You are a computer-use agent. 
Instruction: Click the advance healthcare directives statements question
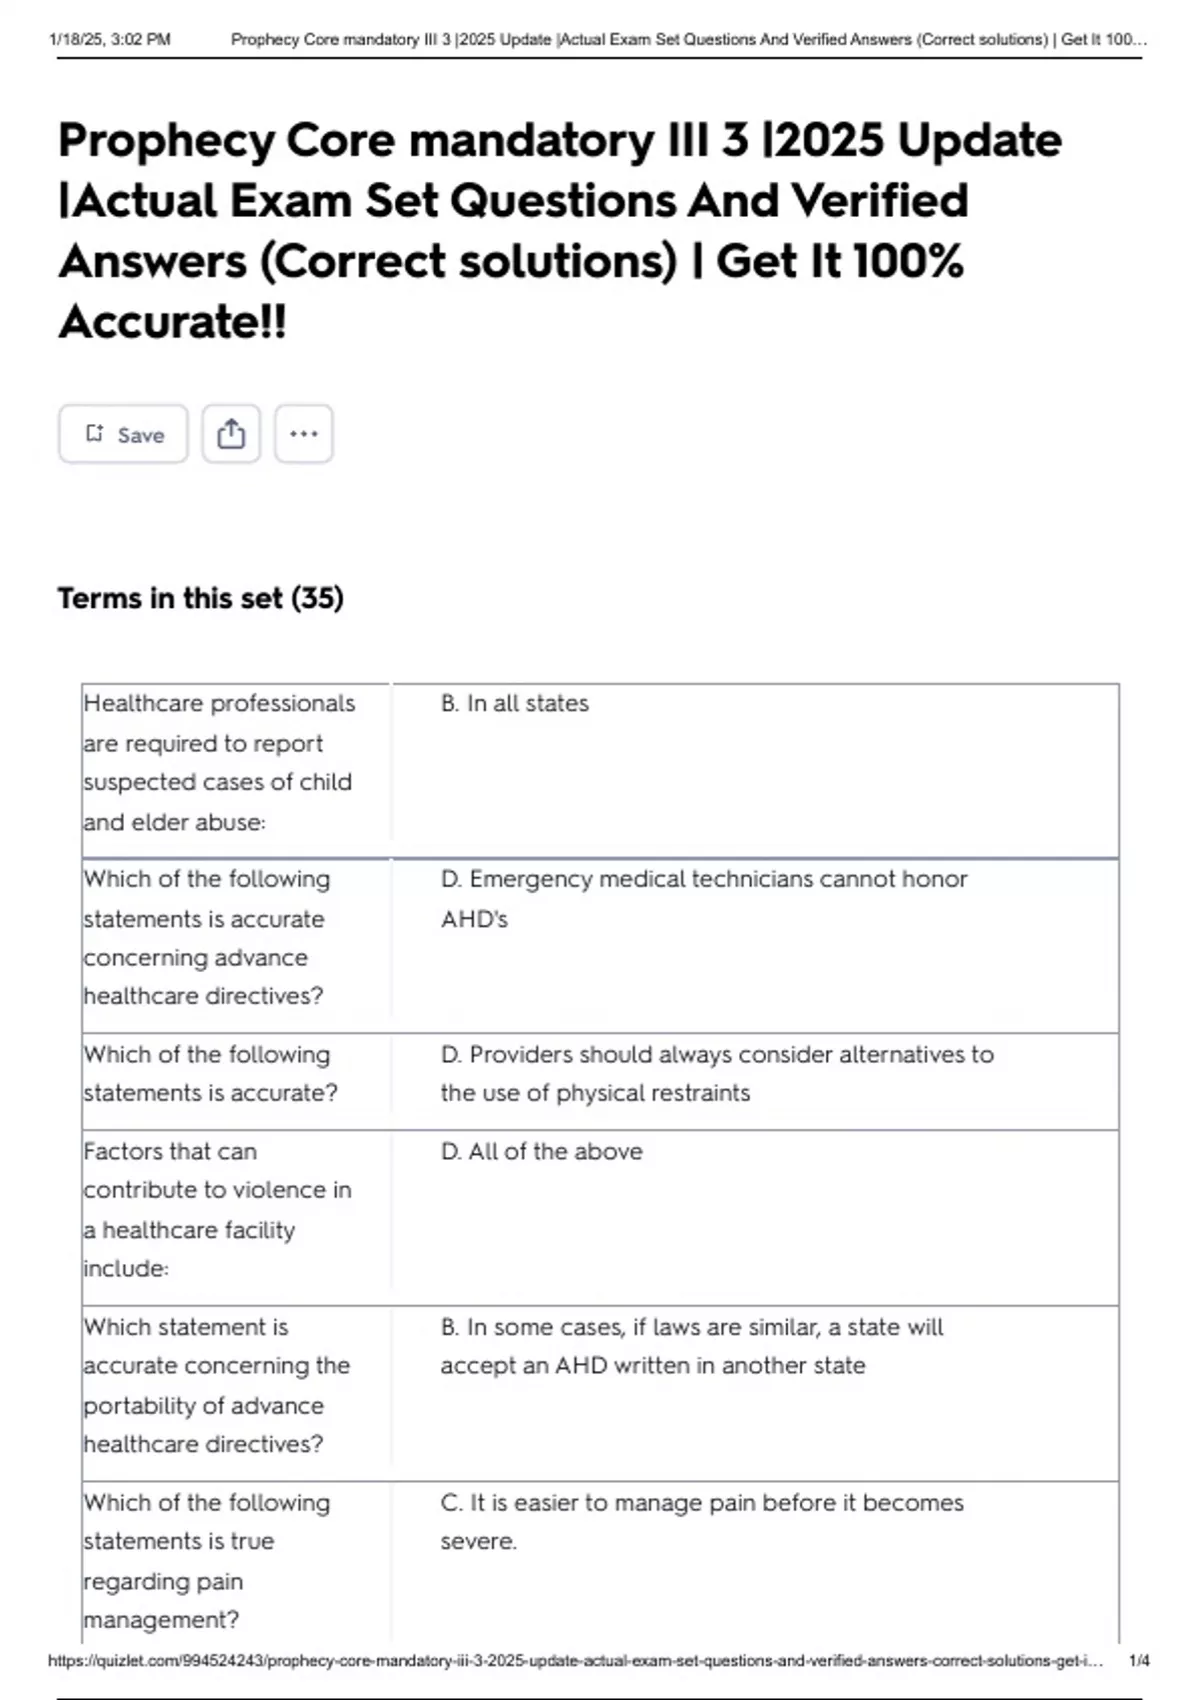pos(206,937)
